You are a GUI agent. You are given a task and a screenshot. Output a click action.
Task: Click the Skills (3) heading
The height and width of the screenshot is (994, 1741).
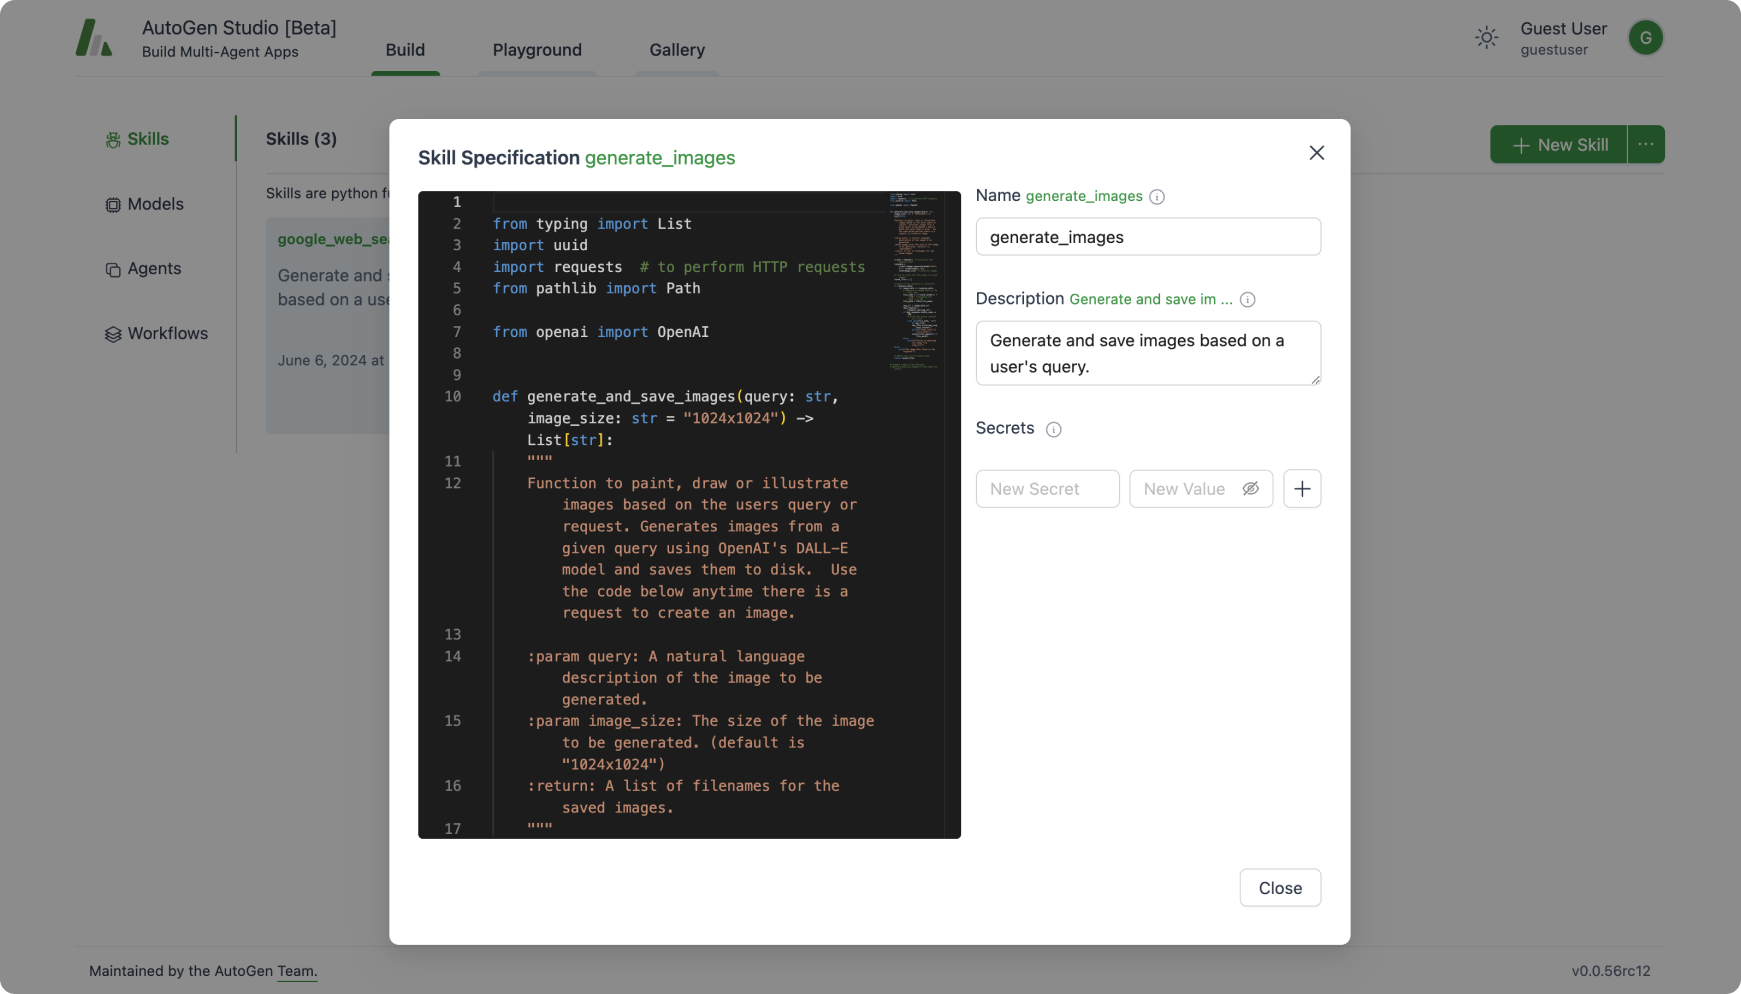click(301, 139)
